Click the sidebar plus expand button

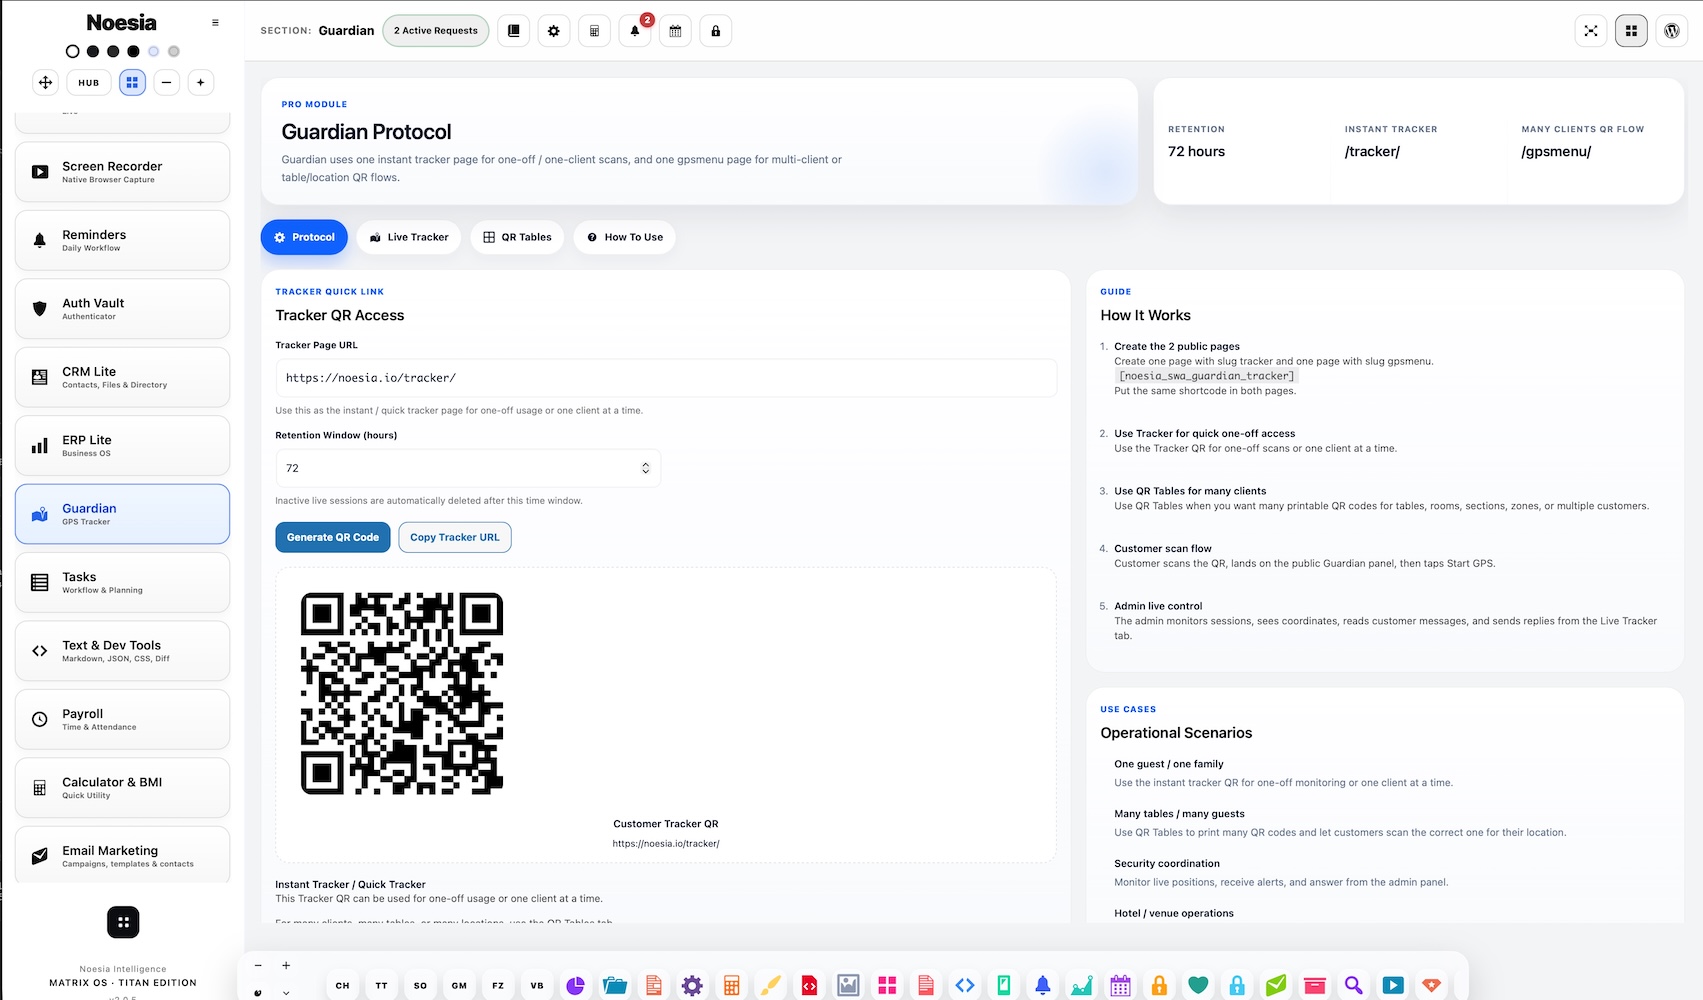pos(200,82)
